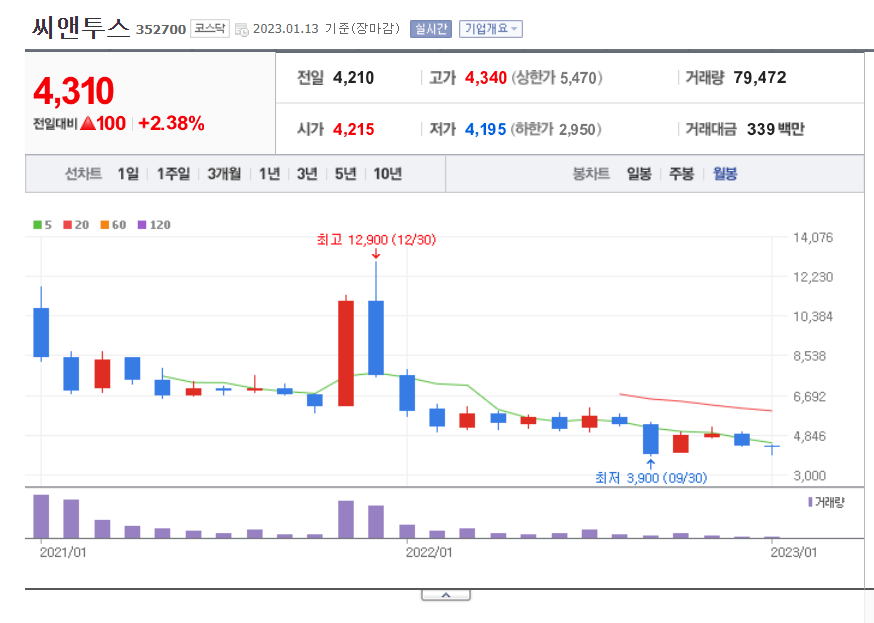The width and height of the screenshot is (874, 623).
Task: Click the 씨앤투스 stock name
Action: point(81,27)
